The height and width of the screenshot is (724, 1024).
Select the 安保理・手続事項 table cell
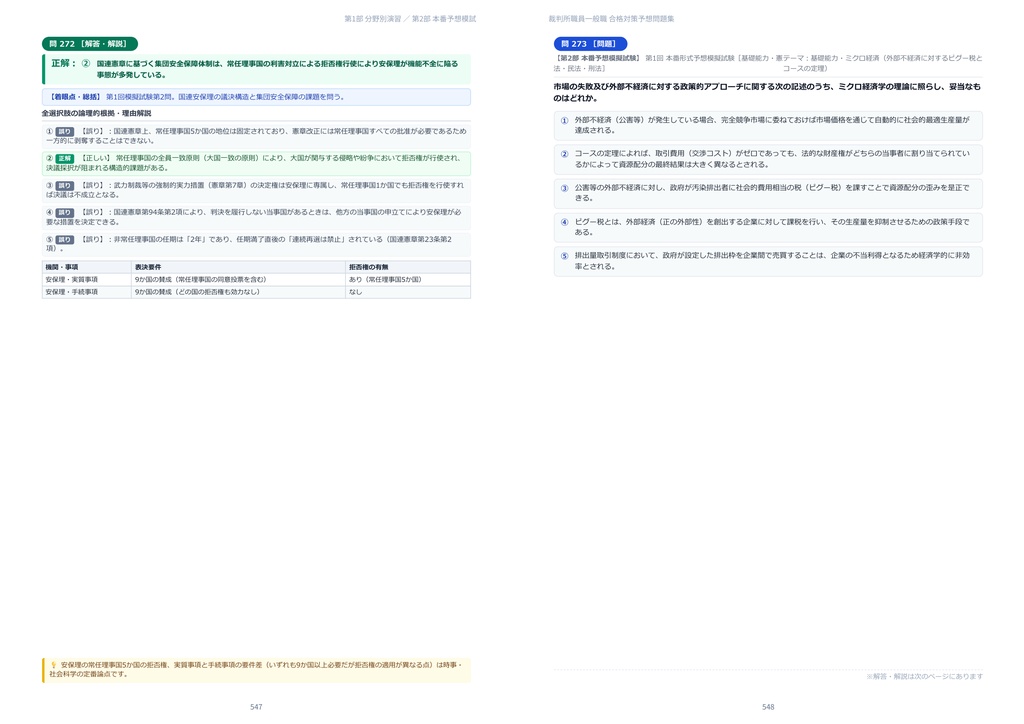click(87, 292)
